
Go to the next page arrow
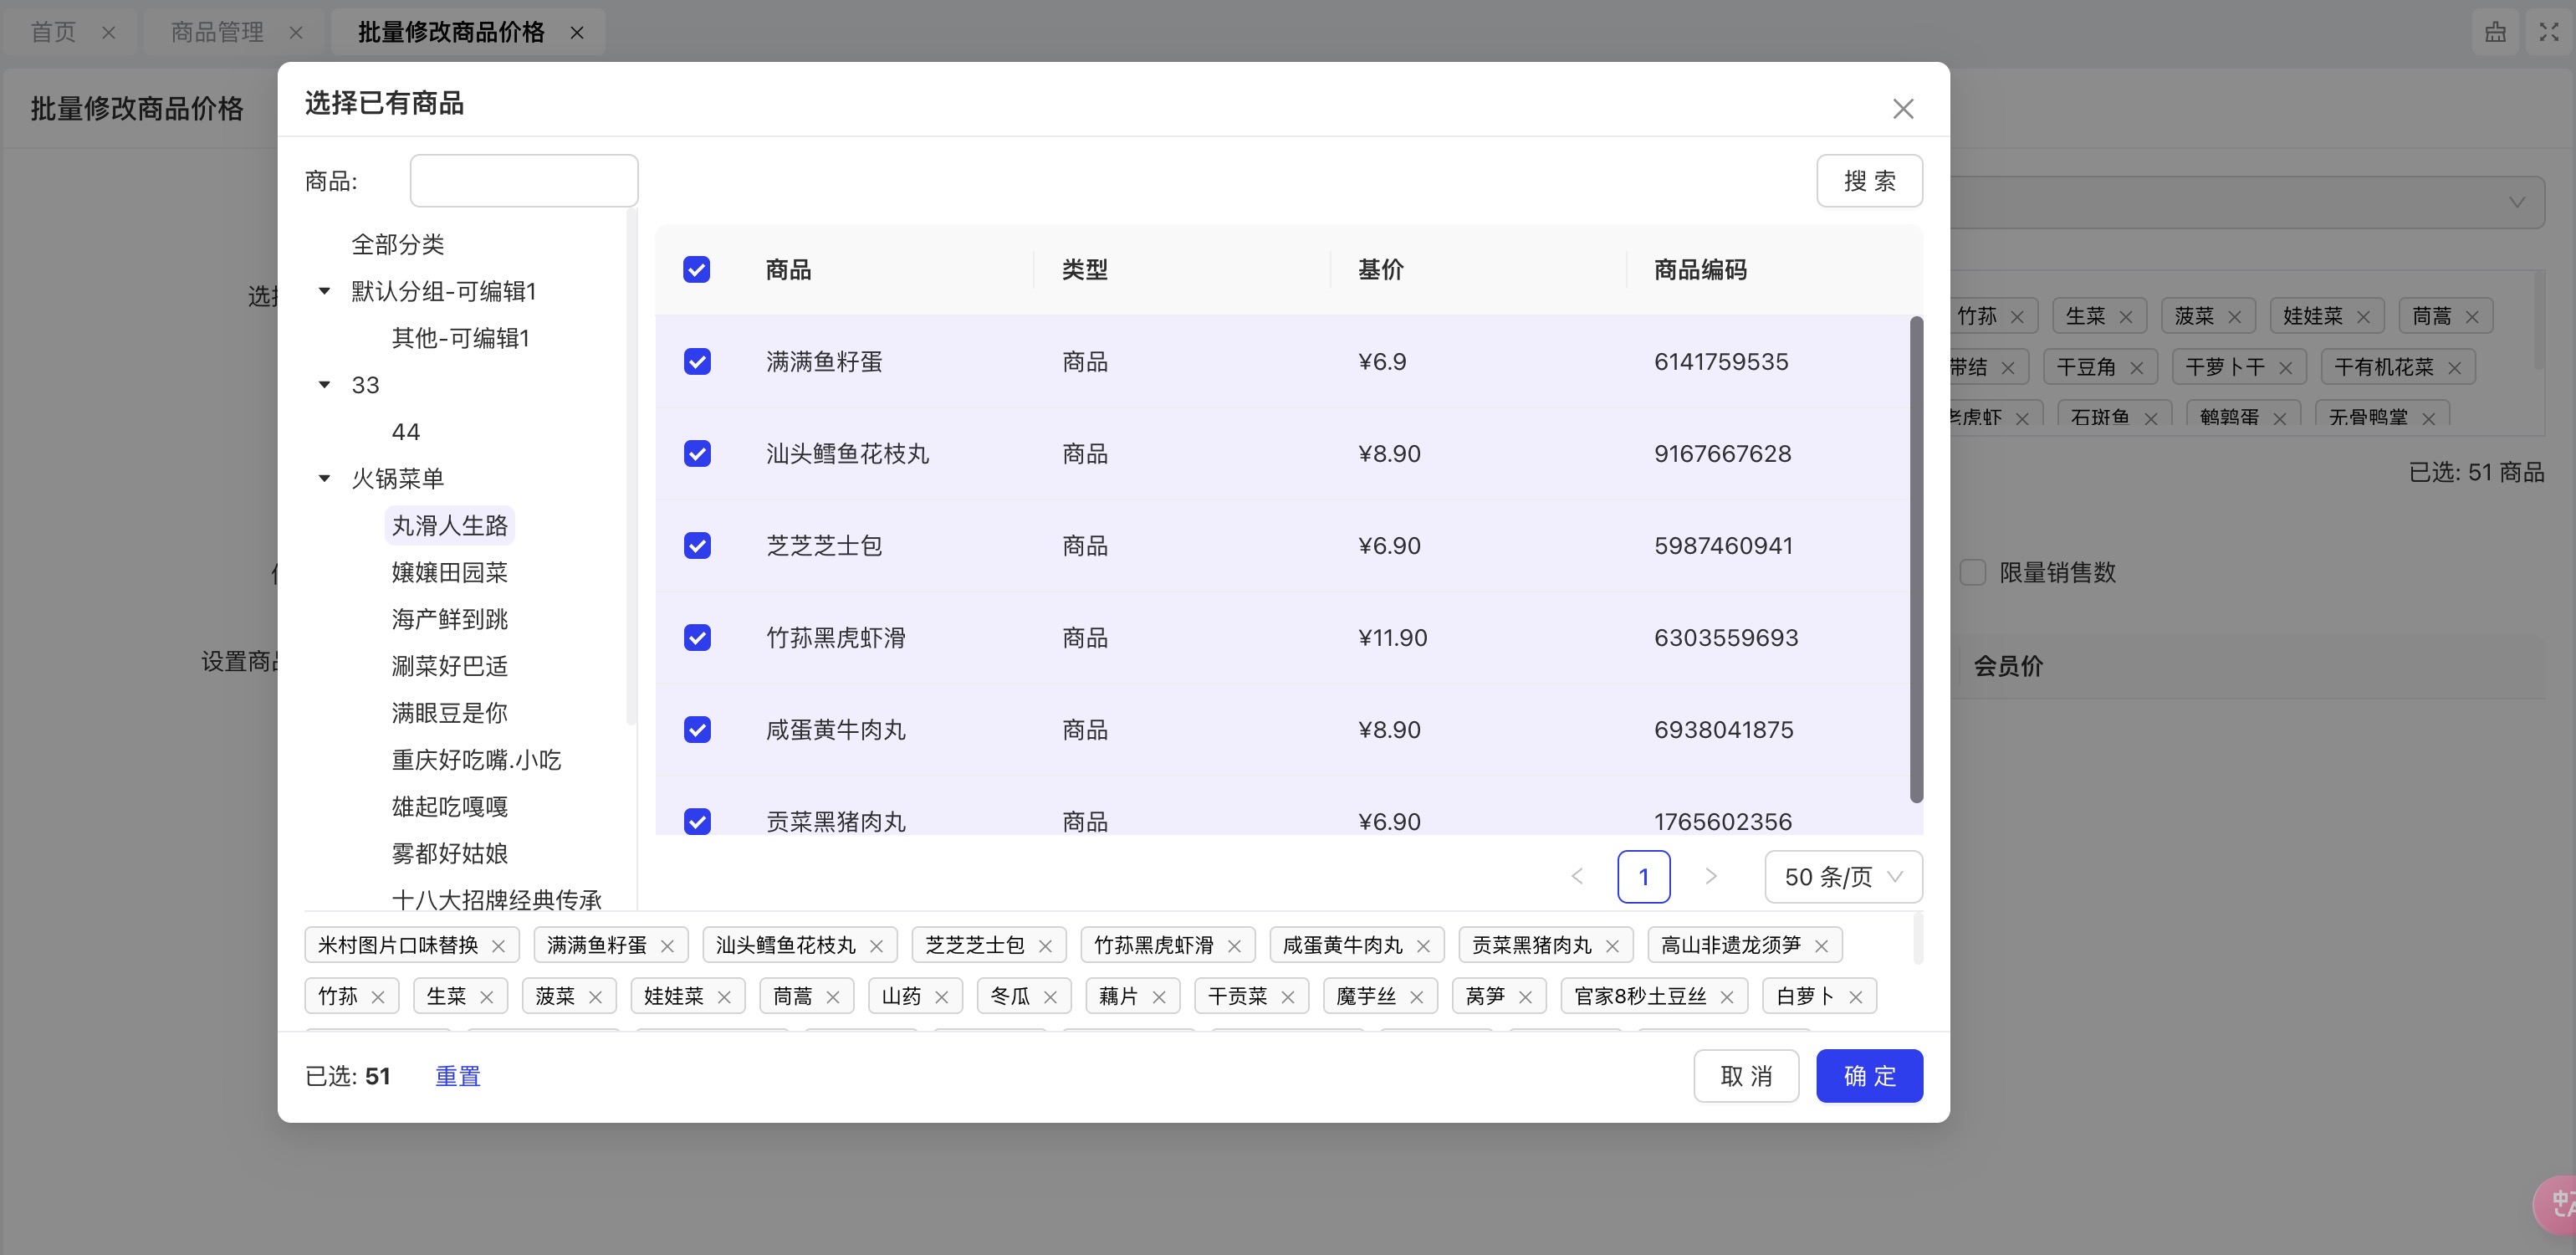click(1710, 877)
